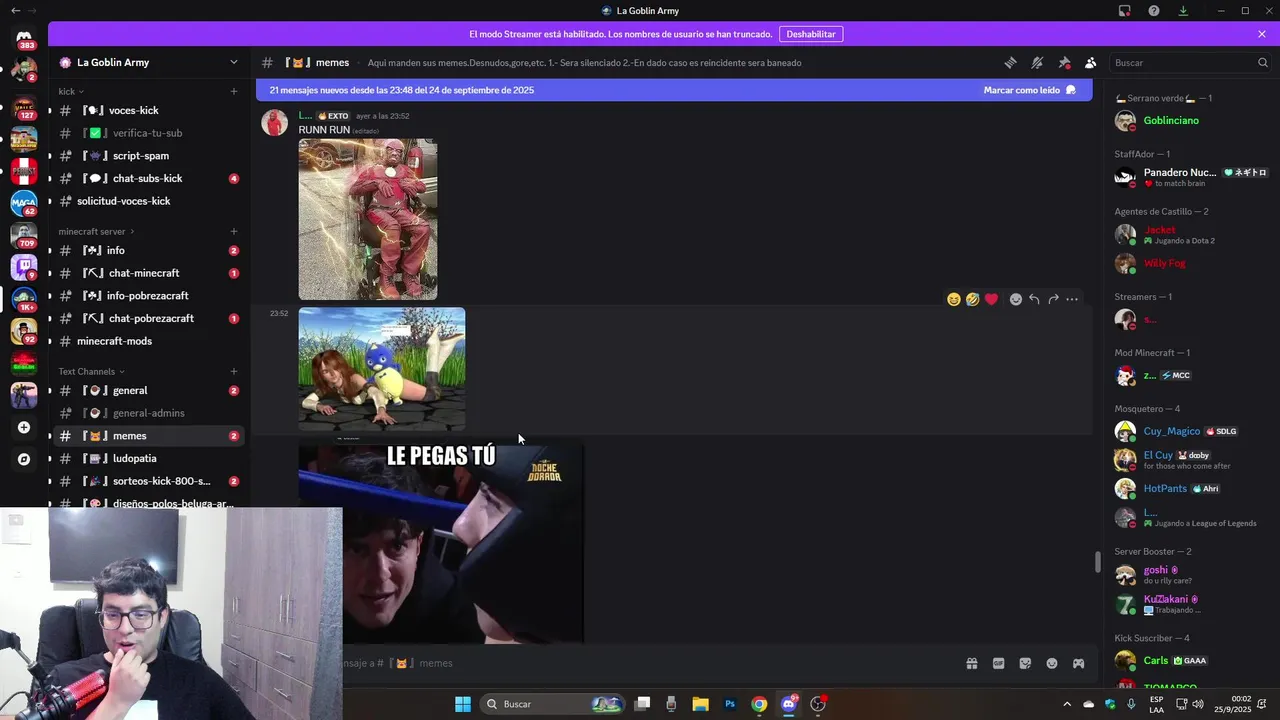
Task: Toggle channel notification mute bell
Action: pos(1037,62)
